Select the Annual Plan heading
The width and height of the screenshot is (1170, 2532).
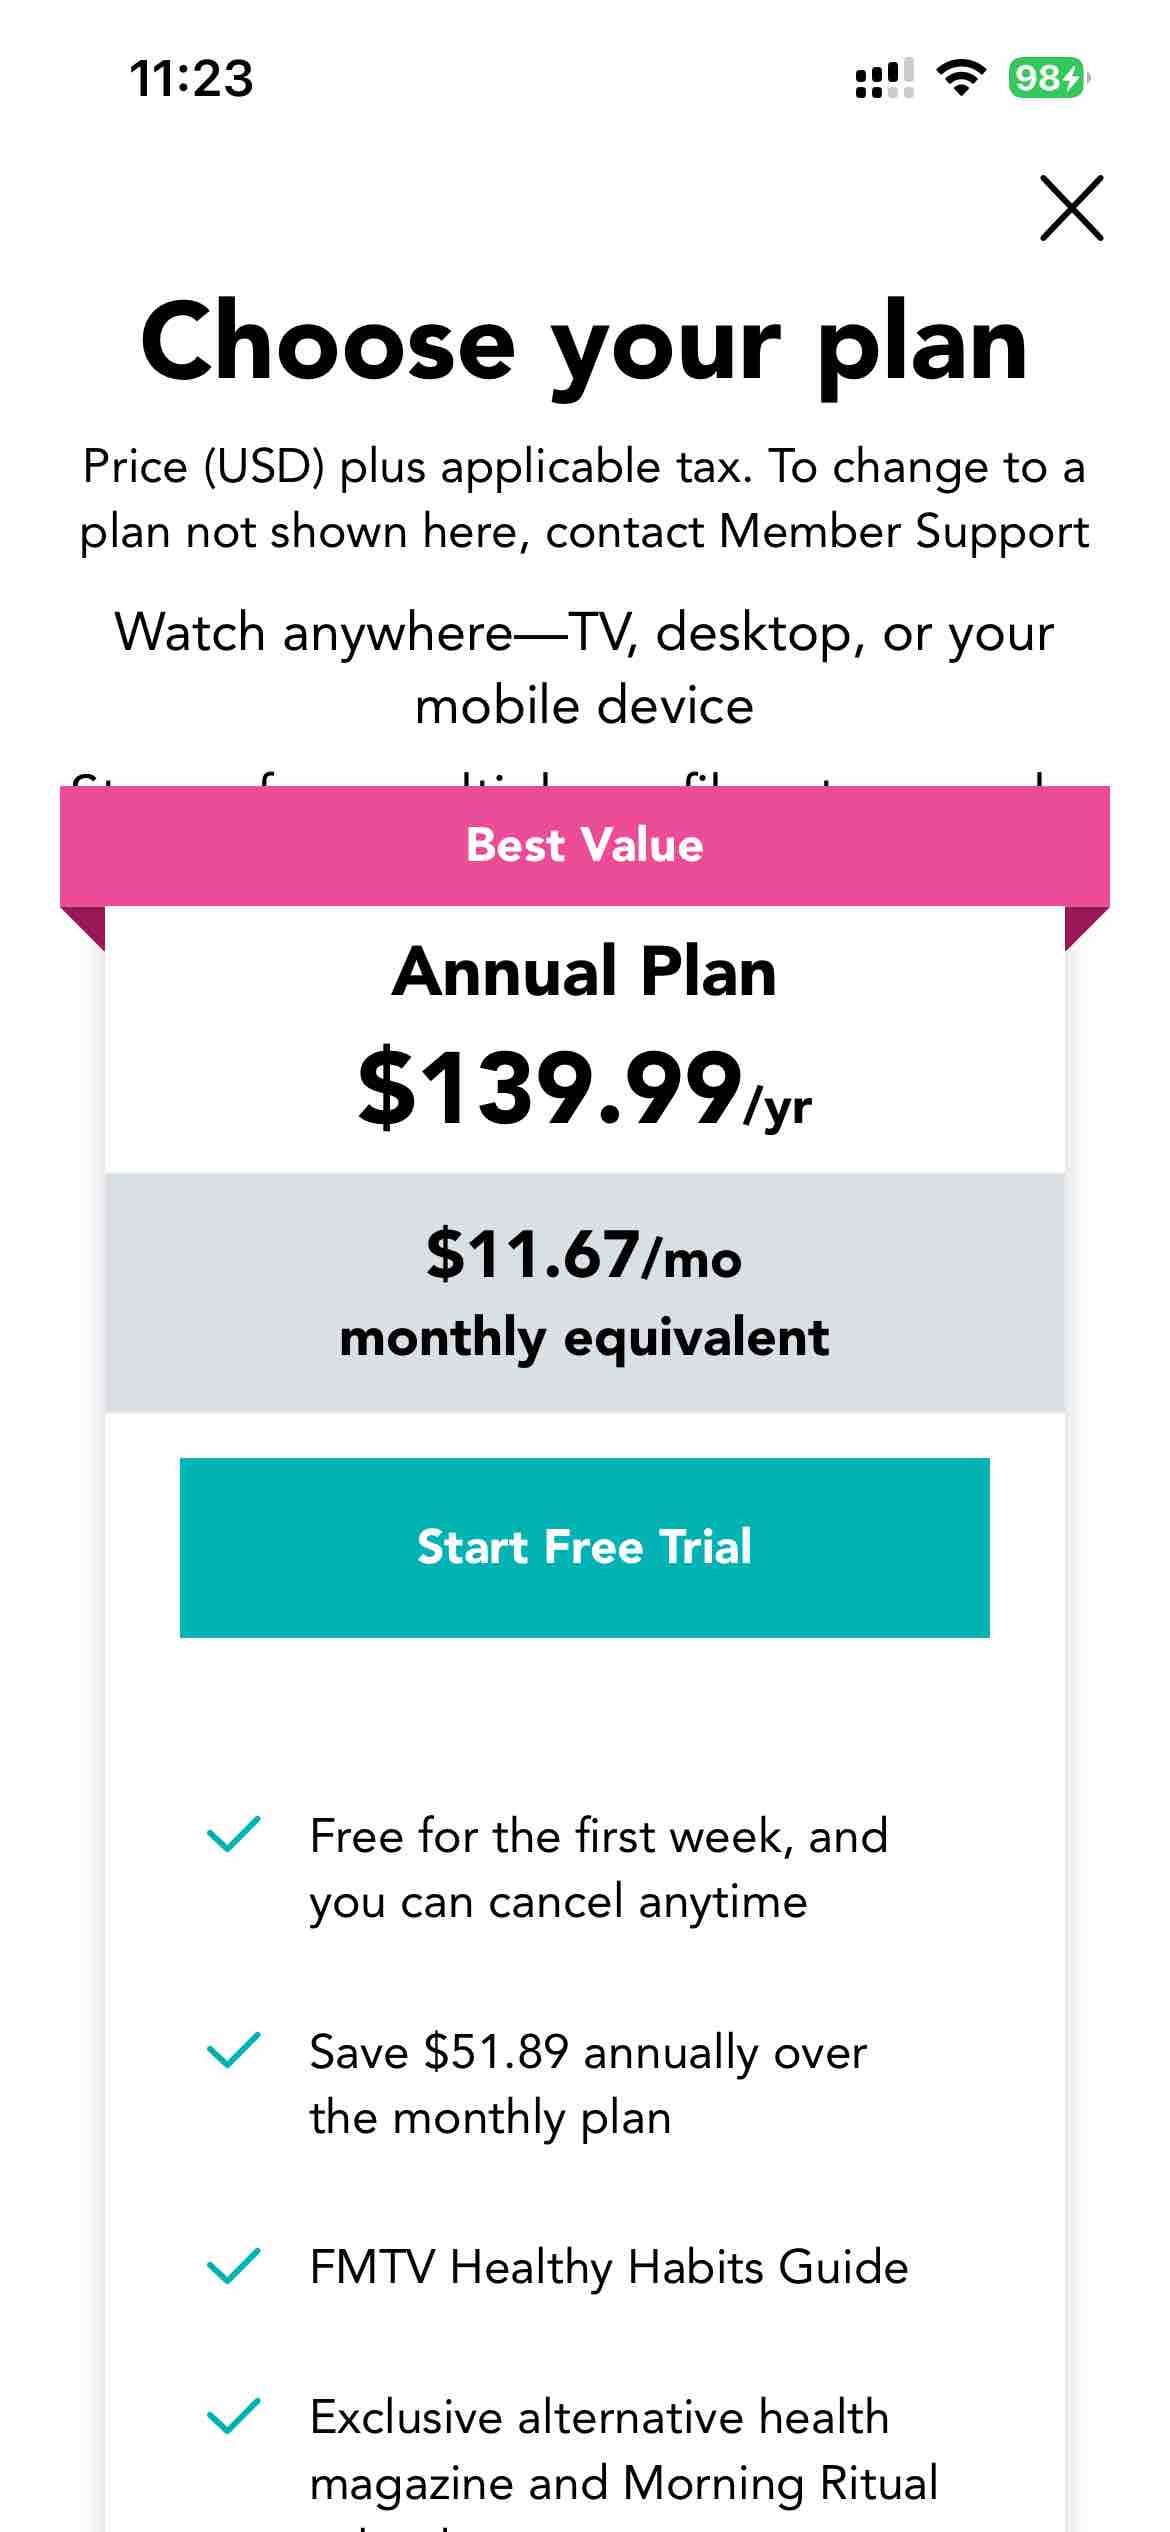click(584, 972)
